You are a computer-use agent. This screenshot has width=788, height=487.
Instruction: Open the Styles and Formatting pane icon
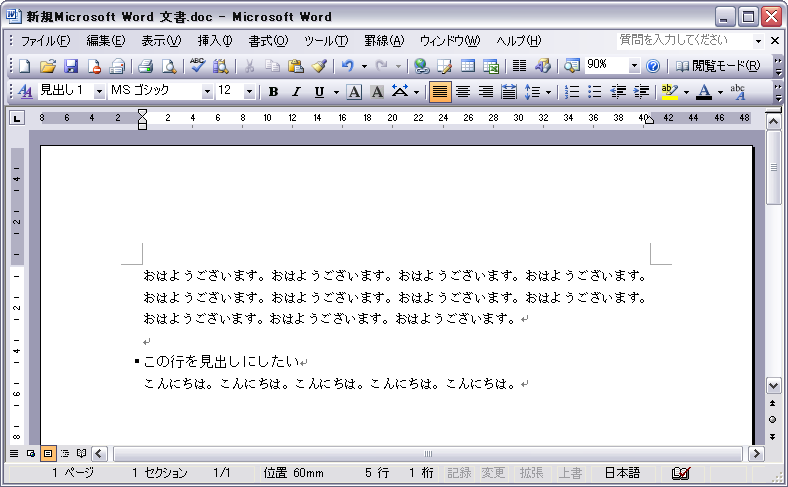pyautogui.click(x=26, y=92)
